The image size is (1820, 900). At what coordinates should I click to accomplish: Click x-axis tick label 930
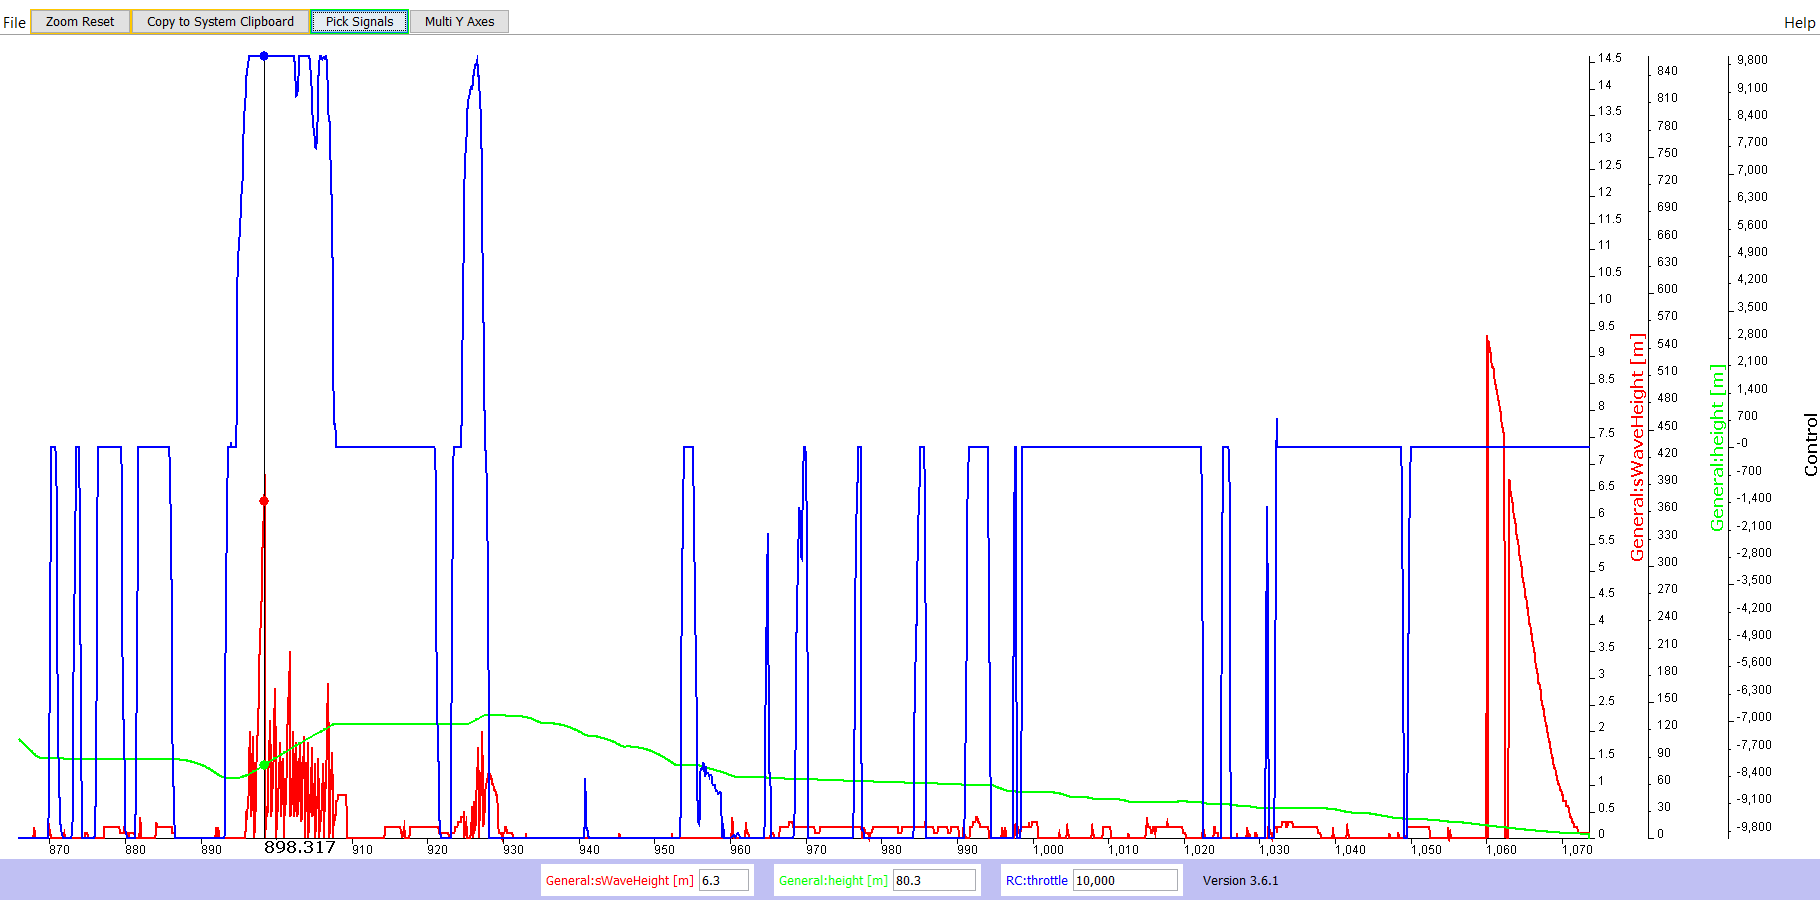pos(513,850)
